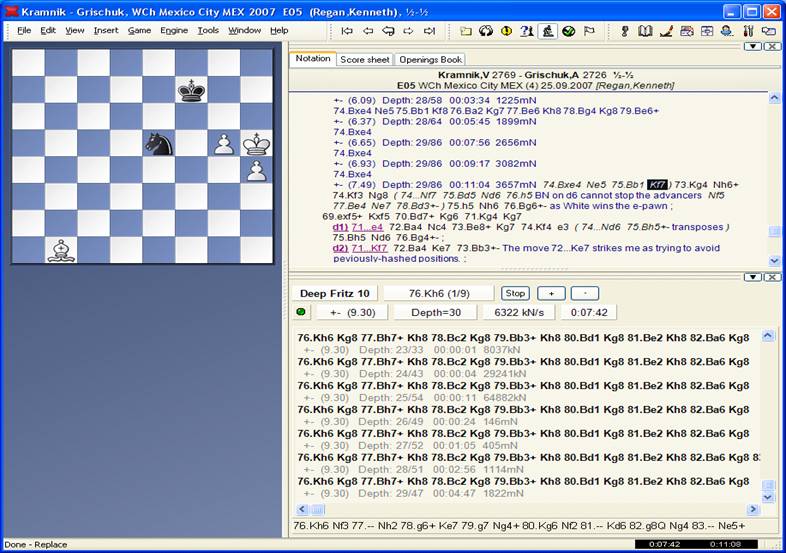Click the flag icon in toolbar
Image resolution: width=786 pixels, height=553 pixels.
pyautogui.click(x=588, y=31)
